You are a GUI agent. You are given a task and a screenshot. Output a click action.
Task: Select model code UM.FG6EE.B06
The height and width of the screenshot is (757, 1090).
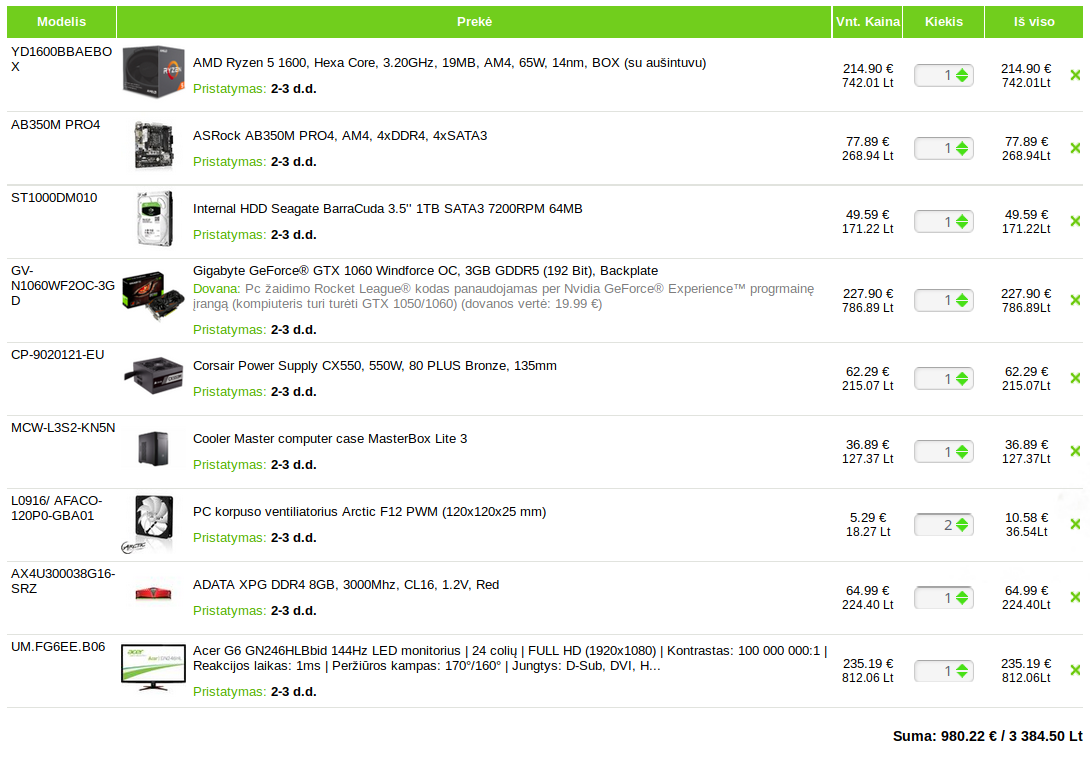[58, 646]
